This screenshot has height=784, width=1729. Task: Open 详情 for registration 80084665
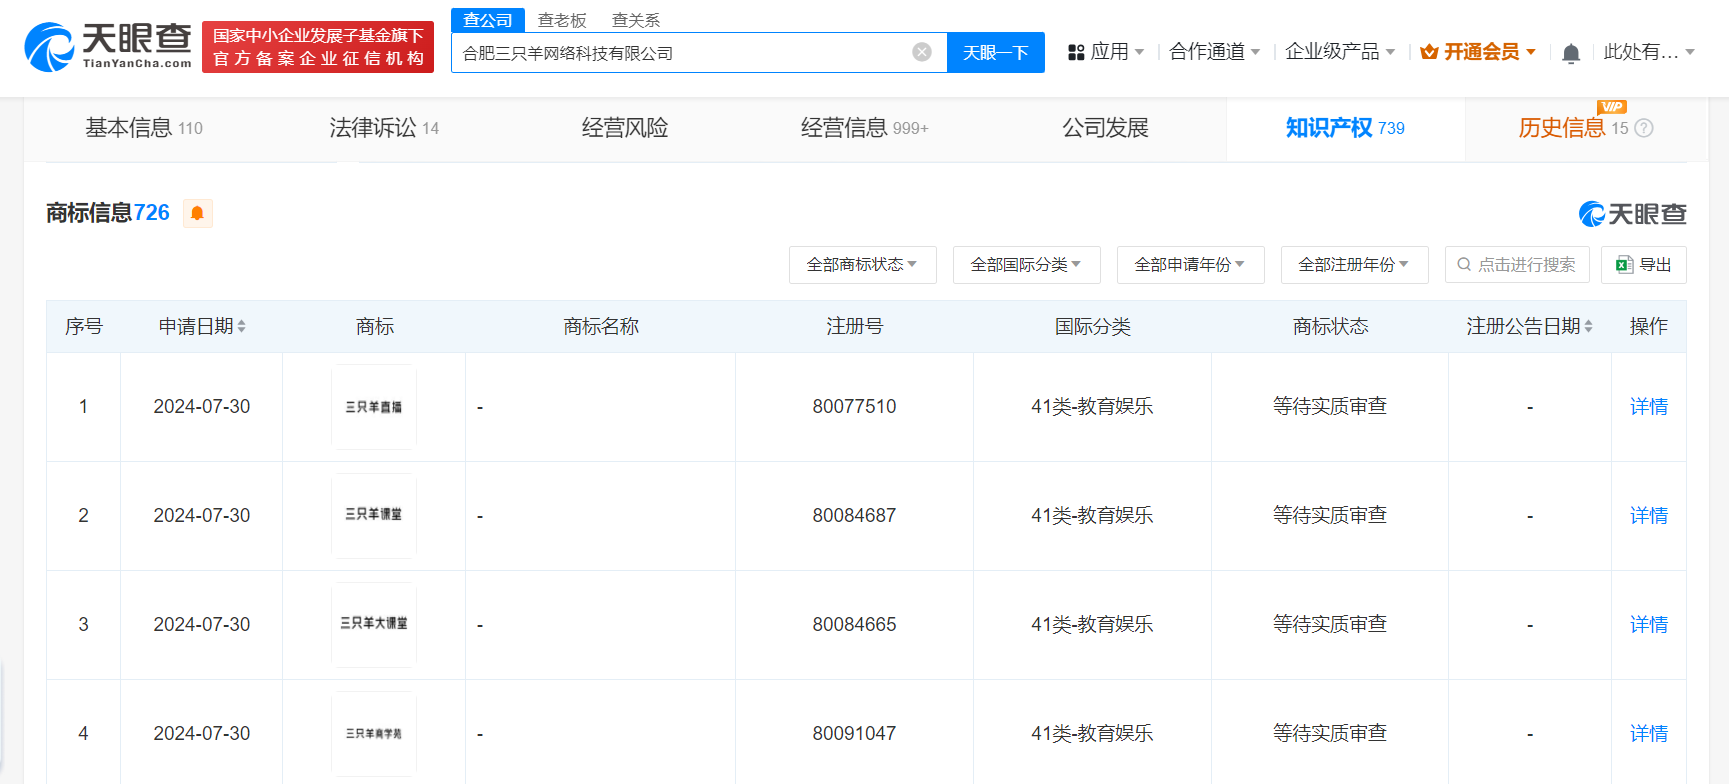coord(1649,625)
